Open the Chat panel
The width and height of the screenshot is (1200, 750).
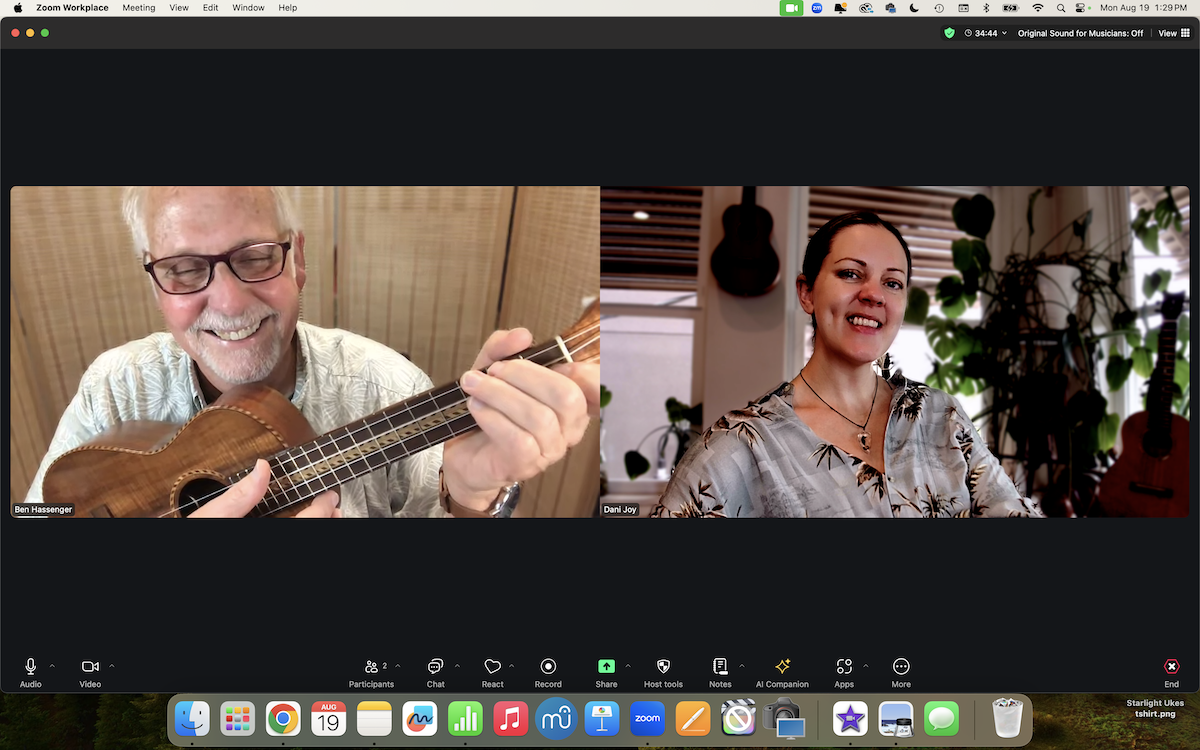coord(435,672)
